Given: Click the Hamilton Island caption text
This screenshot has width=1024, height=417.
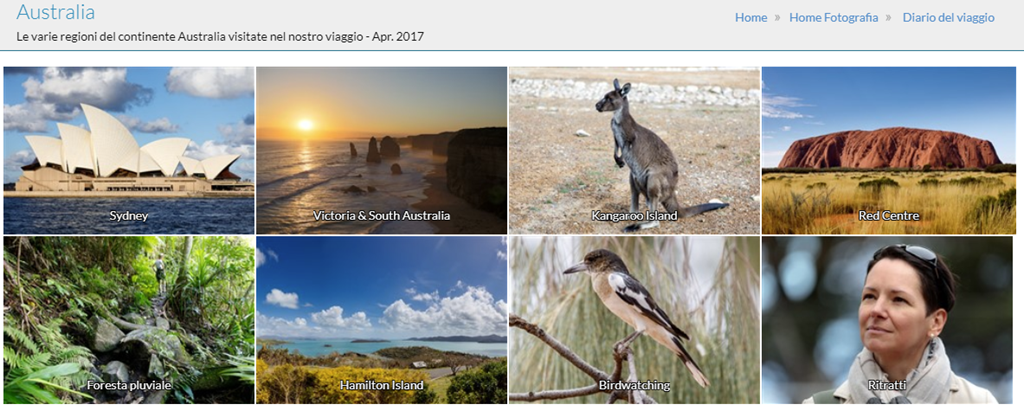Looking at the screenshot, I should (381, 385).
